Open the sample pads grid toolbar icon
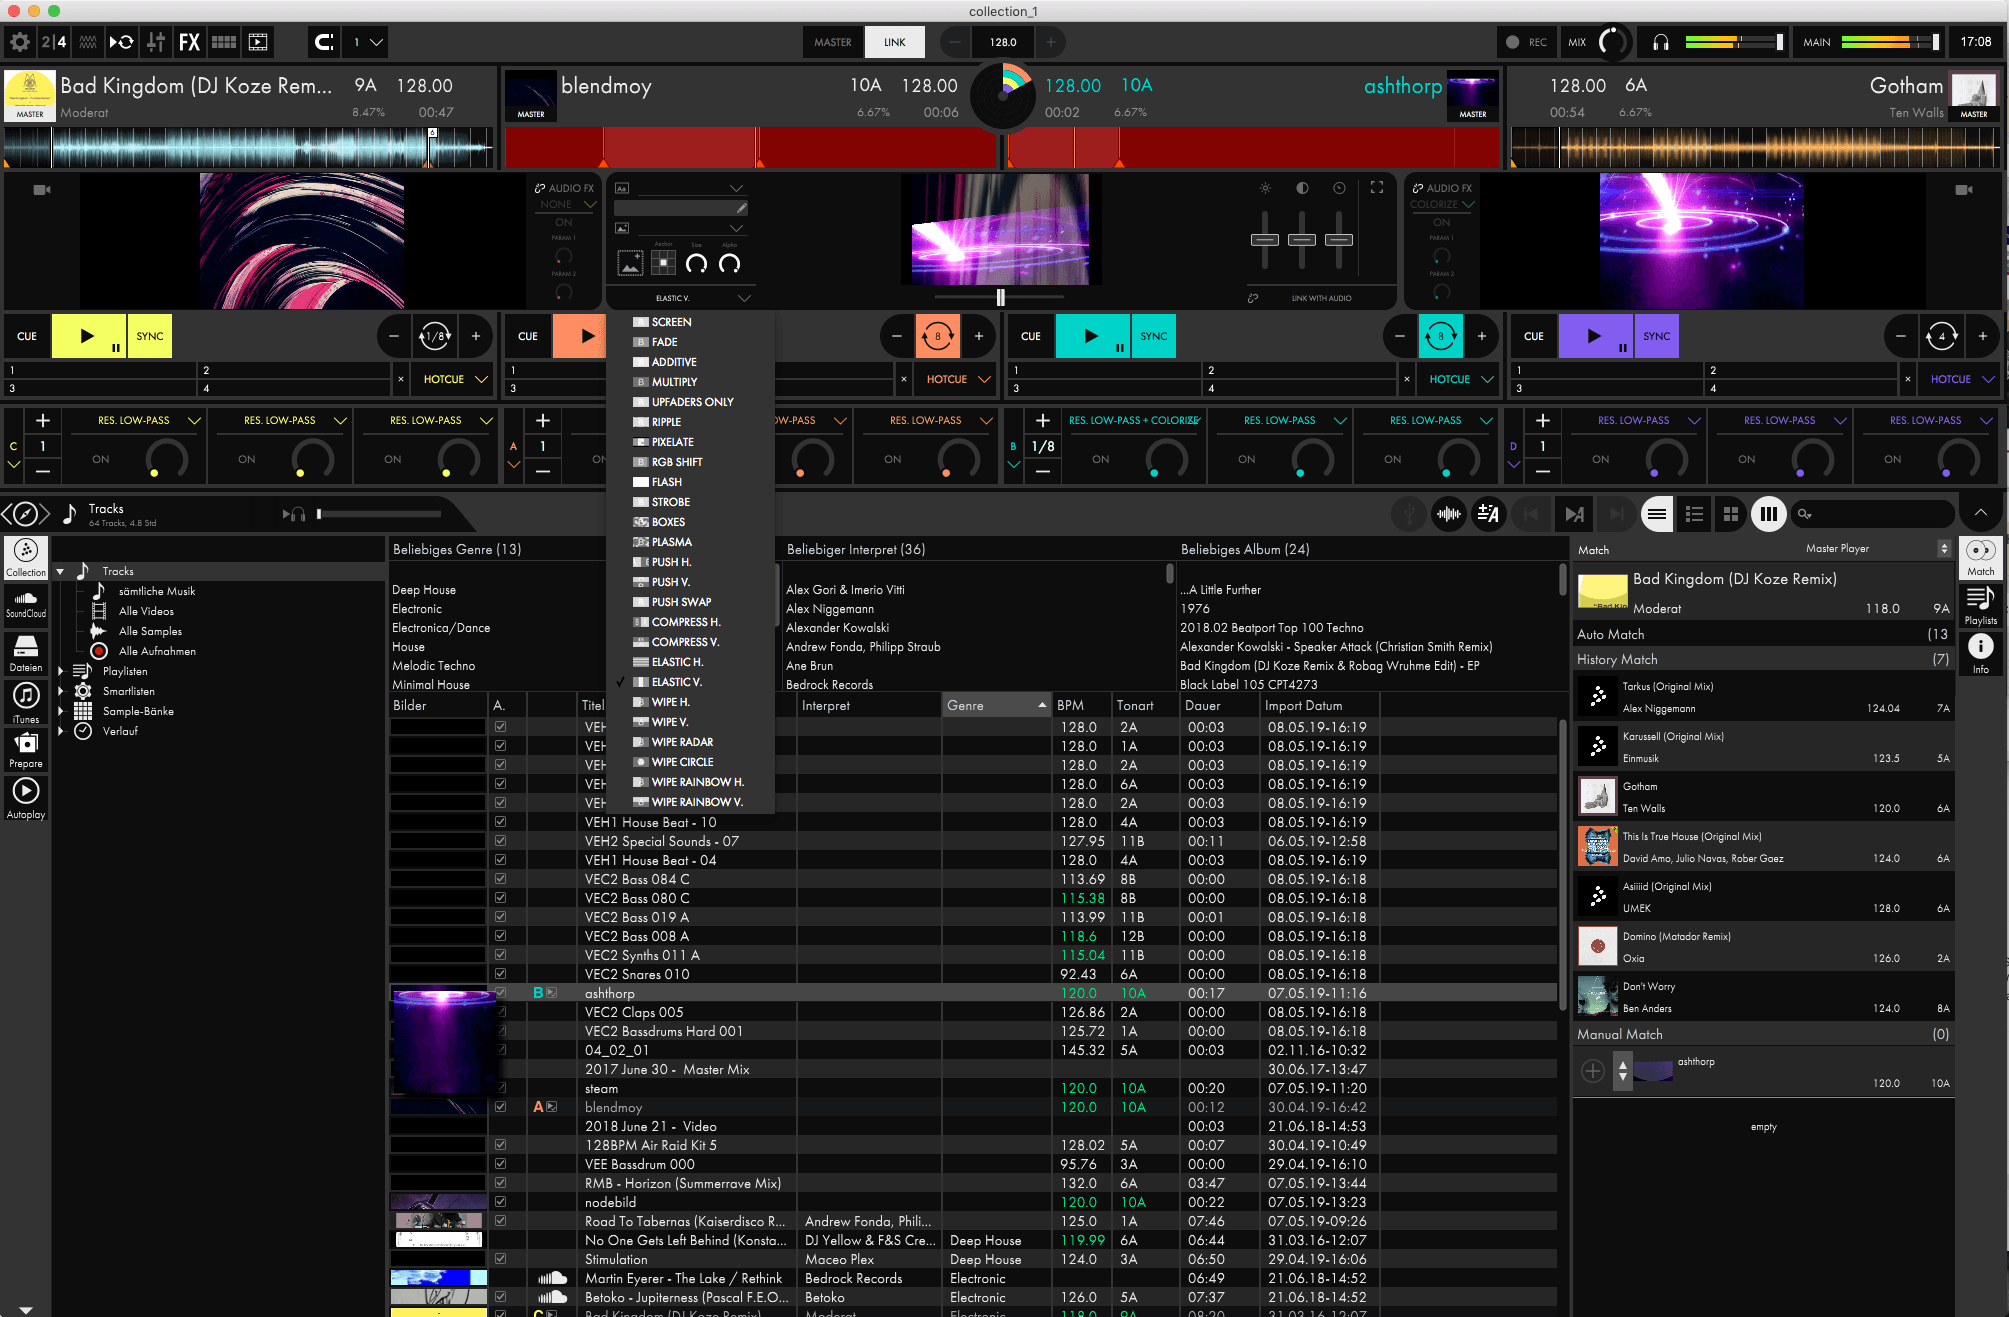This screenshot has height=1317, width=2009. [223, 42]
